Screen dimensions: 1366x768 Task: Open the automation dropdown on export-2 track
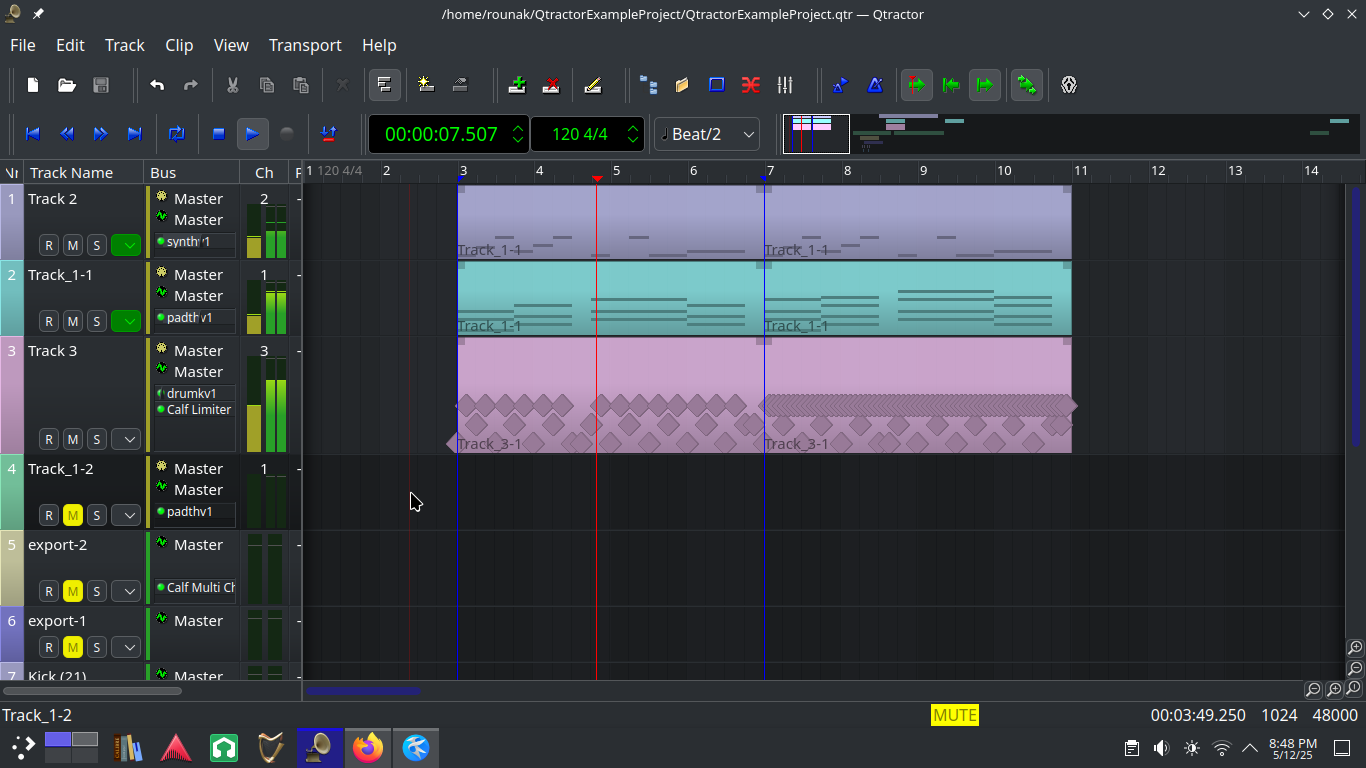126,591
